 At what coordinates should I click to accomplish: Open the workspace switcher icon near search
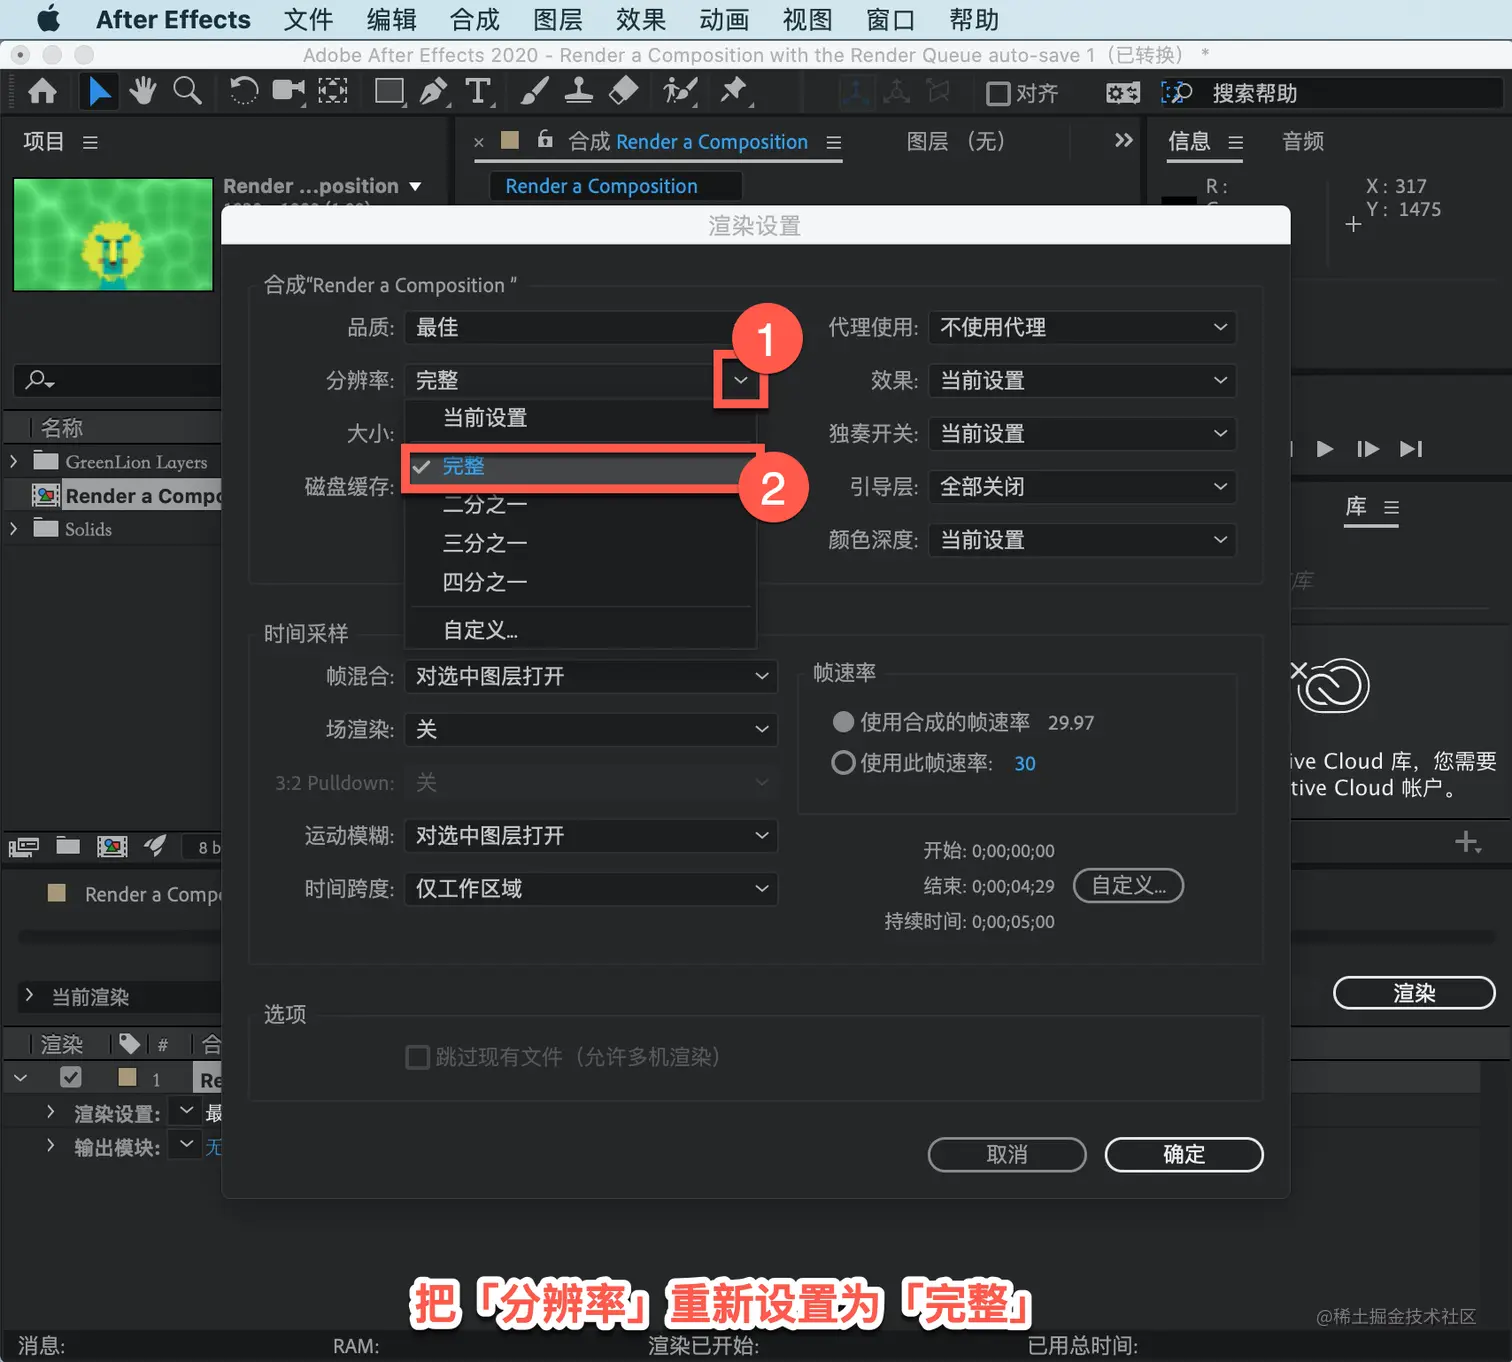1122,93
